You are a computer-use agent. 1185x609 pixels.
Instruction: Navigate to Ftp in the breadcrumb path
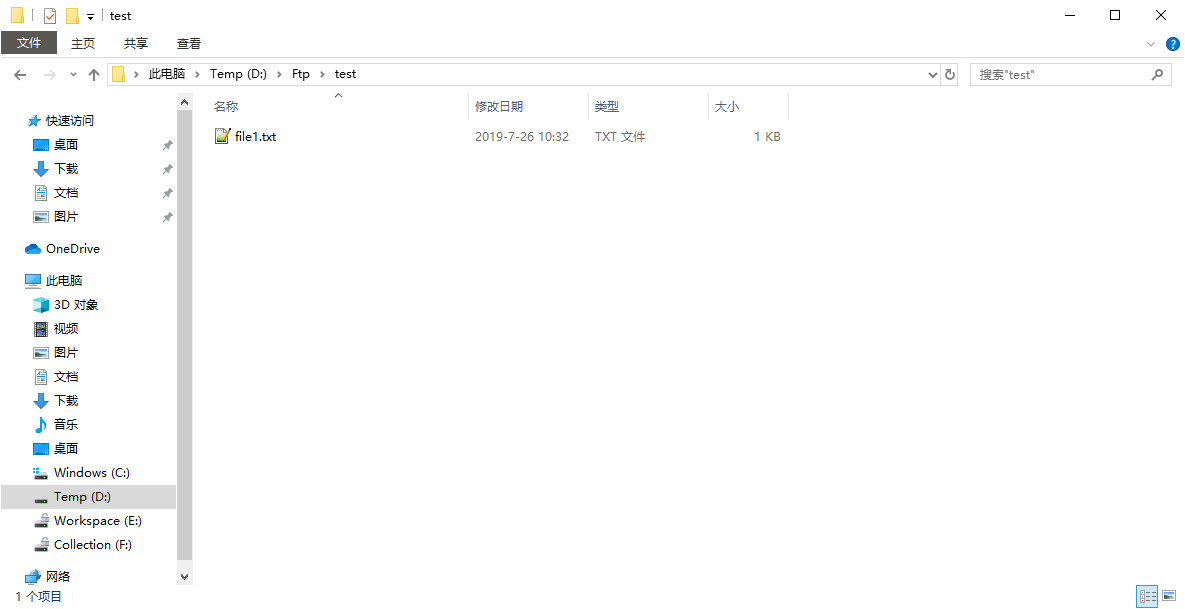click(x=300, y=74)
